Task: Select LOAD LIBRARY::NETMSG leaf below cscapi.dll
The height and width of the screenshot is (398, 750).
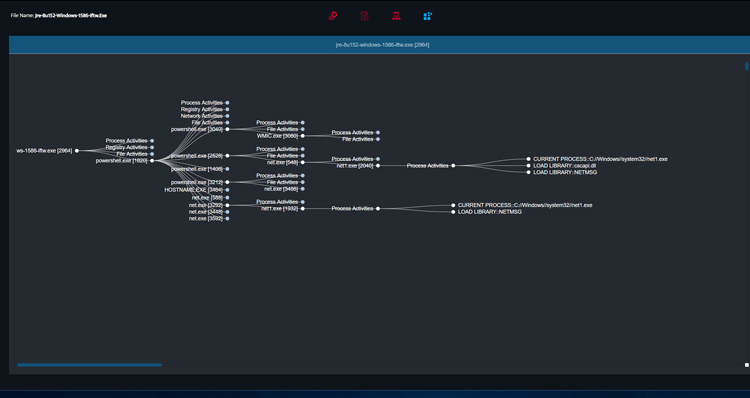Action: (x=529, y=172)
